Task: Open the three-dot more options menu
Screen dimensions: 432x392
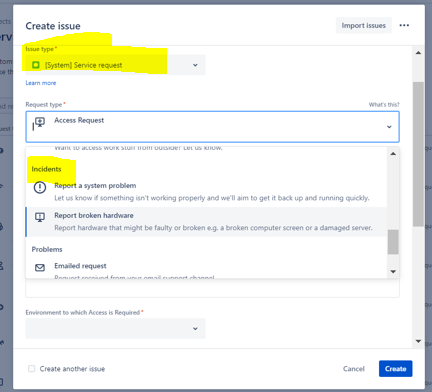Action: [x=404, y=25]
